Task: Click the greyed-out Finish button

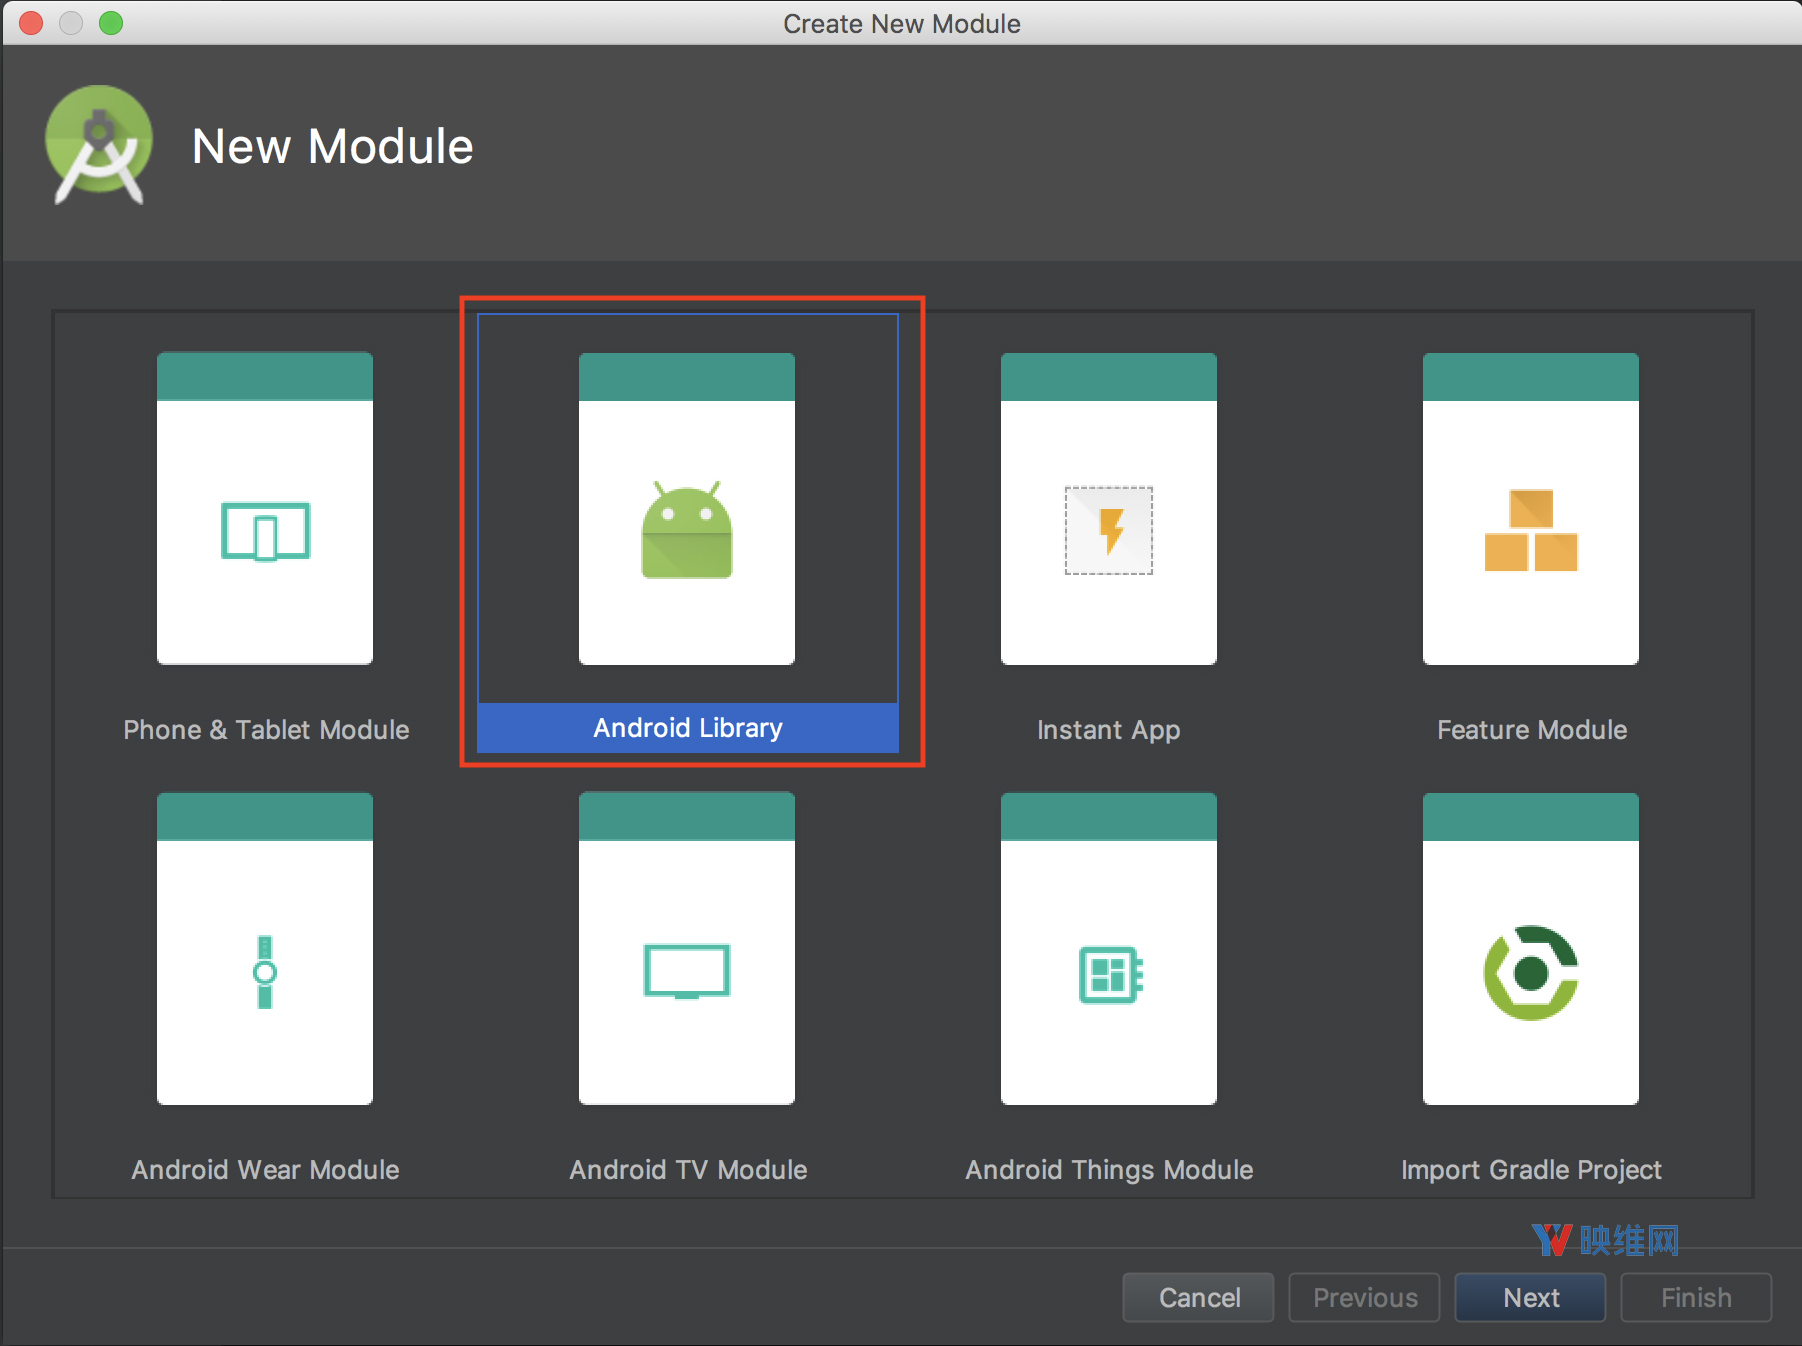Action: (1696, 1297)
